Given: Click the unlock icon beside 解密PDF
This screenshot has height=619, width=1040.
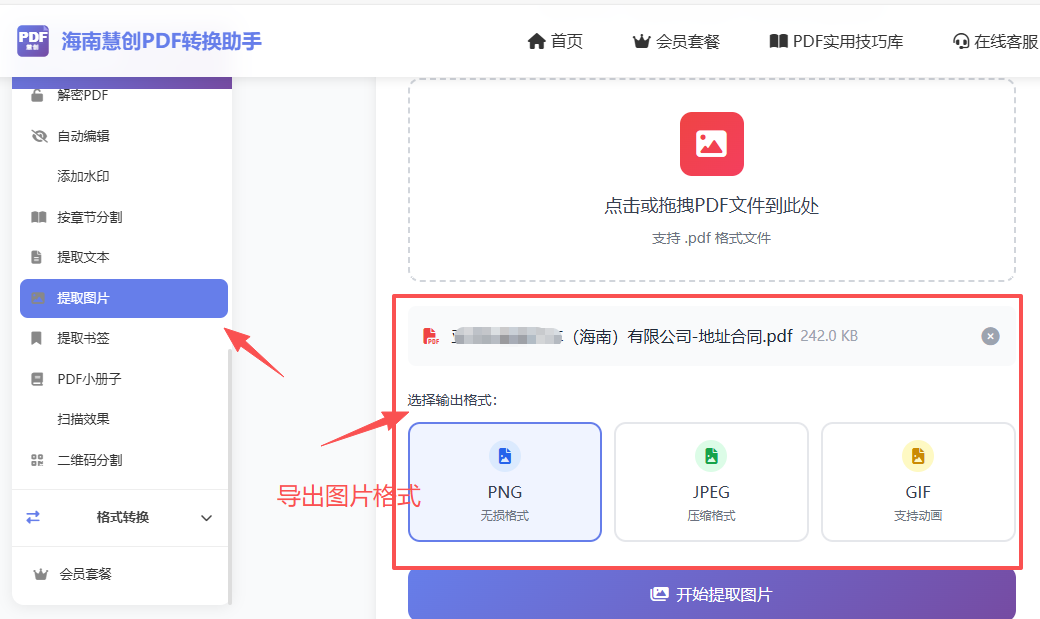Looking at the screenshot, I should (x=38, y=96).
